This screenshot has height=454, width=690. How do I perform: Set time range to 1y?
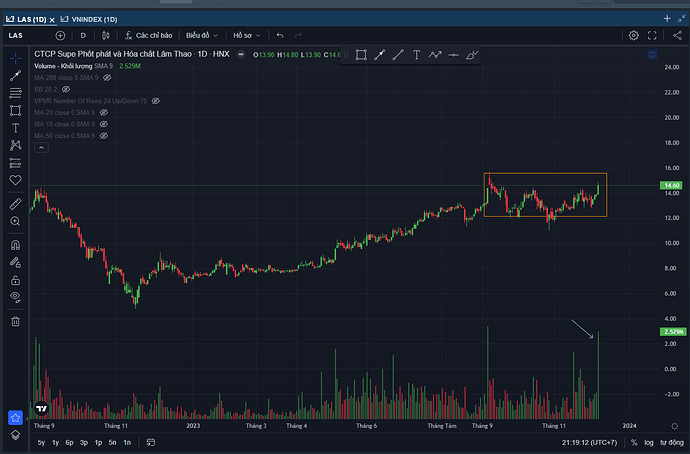[55, 441]
